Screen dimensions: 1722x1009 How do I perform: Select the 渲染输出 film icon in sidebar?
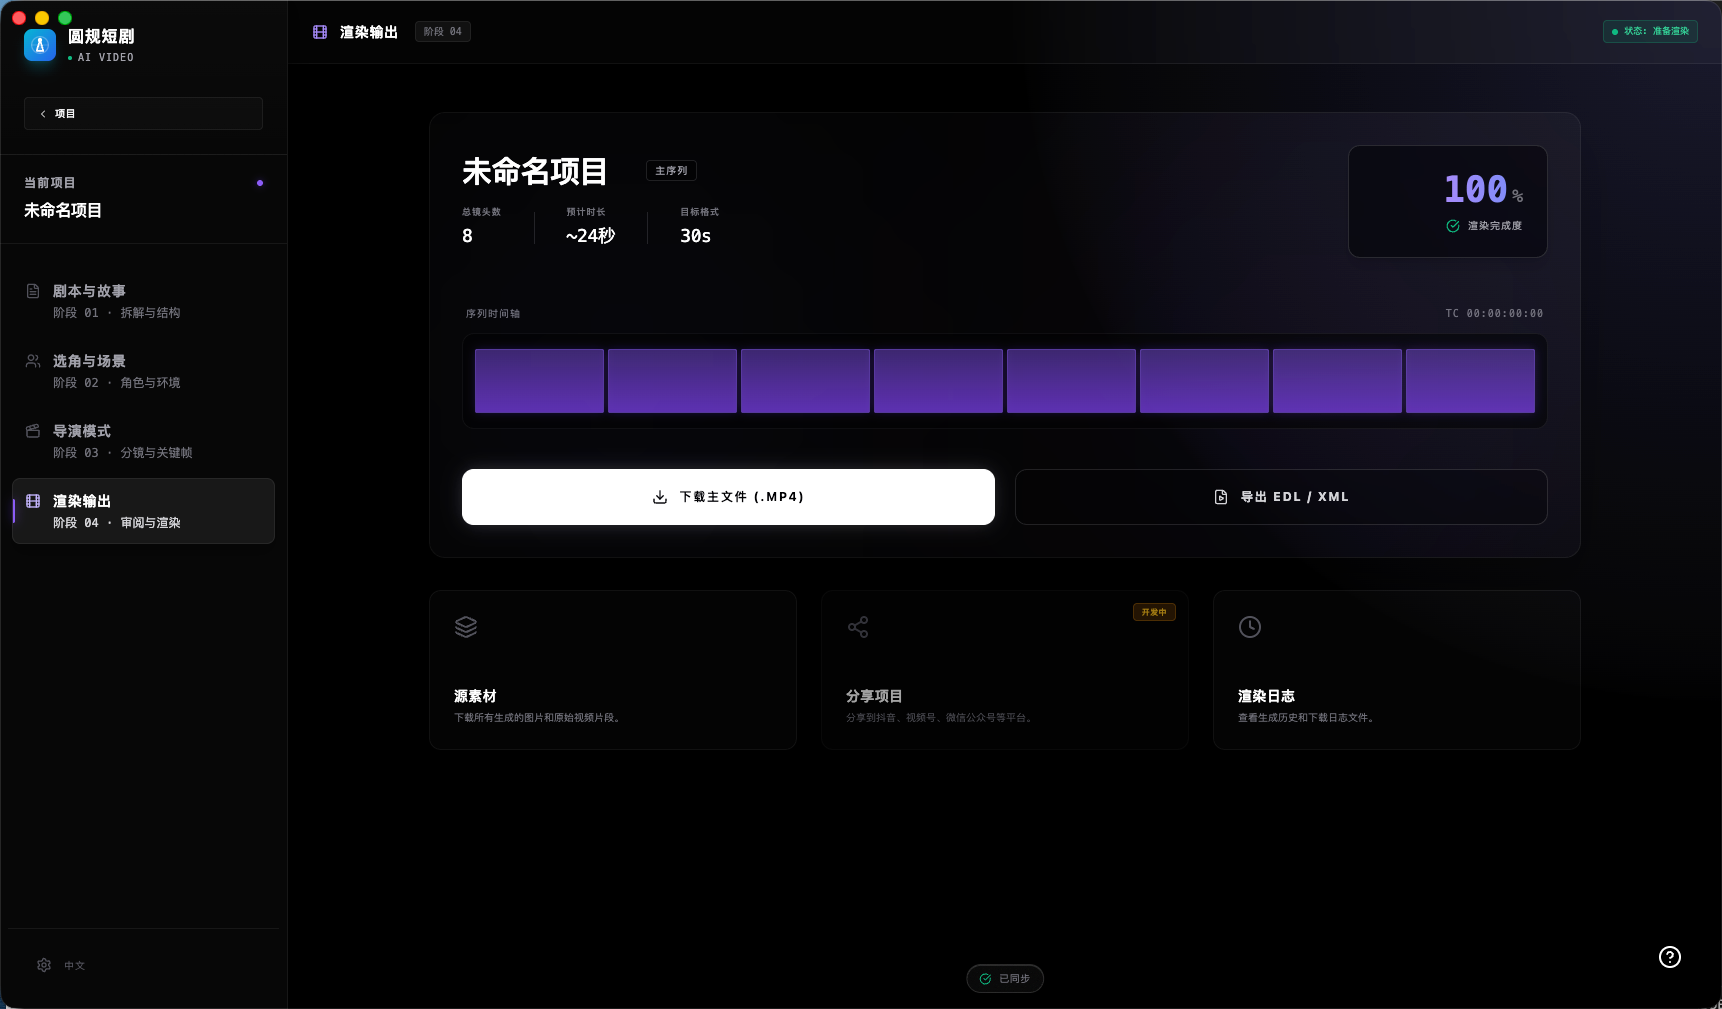[33, 501]
